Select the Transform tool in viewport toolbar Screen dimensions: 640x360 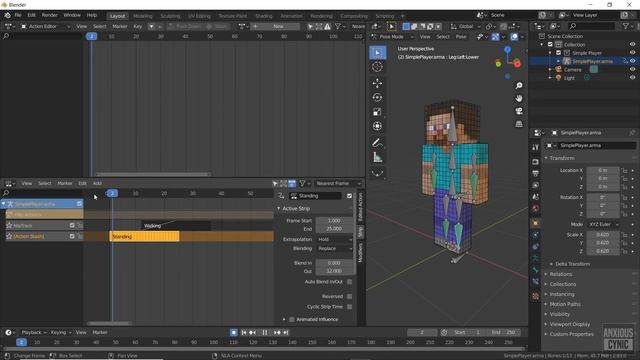tap(378, 126)
